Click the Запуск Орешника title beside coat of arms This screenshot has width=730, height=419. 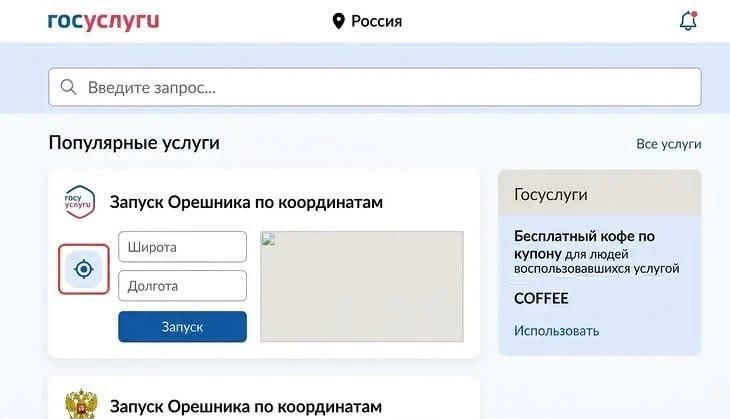[246, 407]
